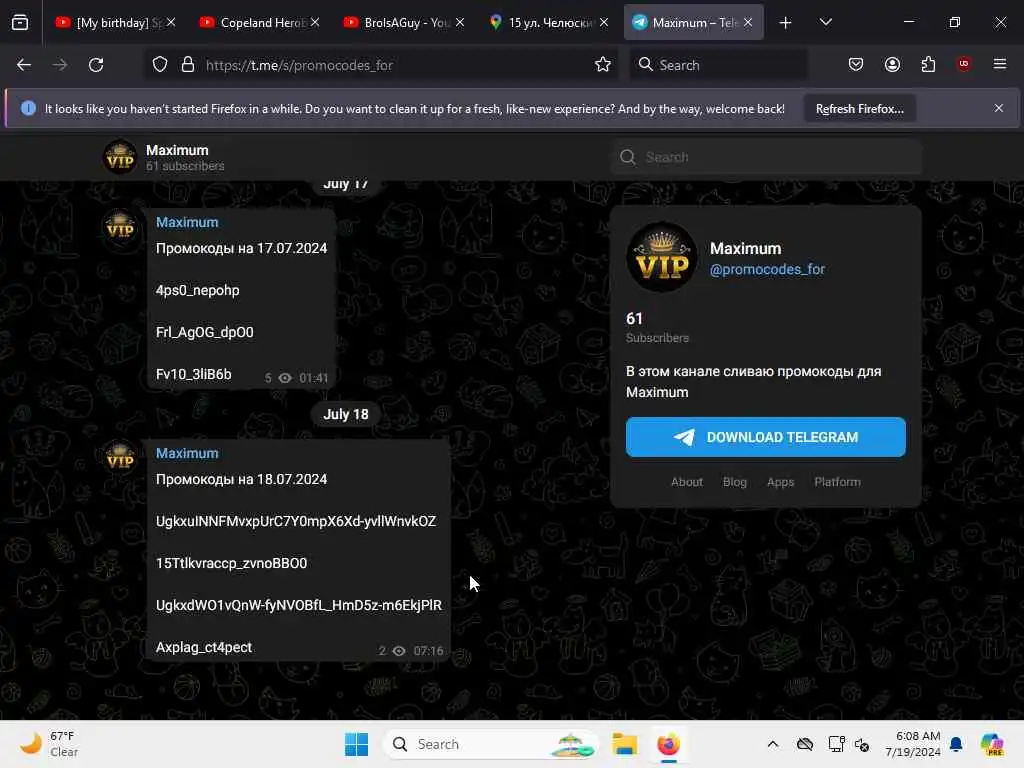This screenshot has height=768, width=1024.
Task: Open the Blog footer link
Action: point(735,482)
